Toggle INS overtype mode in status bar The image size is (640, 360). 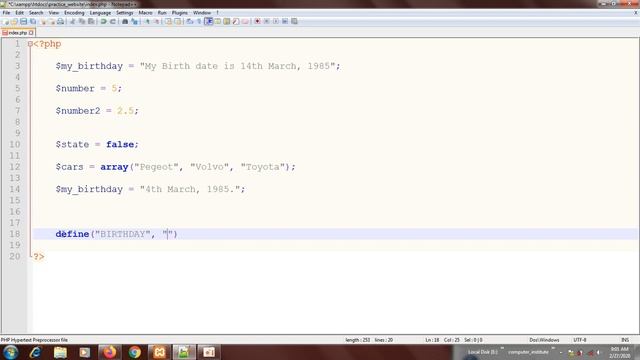tap(625, 340)
